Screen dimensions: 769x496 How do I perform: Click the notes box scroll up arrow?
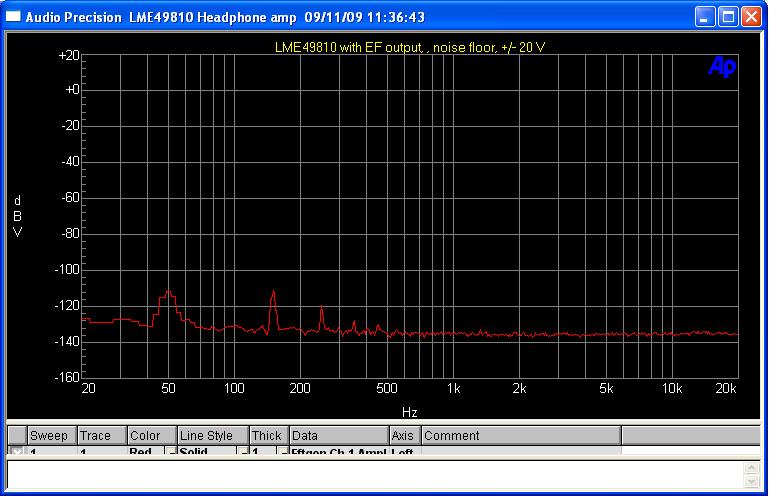pos(751,468)
